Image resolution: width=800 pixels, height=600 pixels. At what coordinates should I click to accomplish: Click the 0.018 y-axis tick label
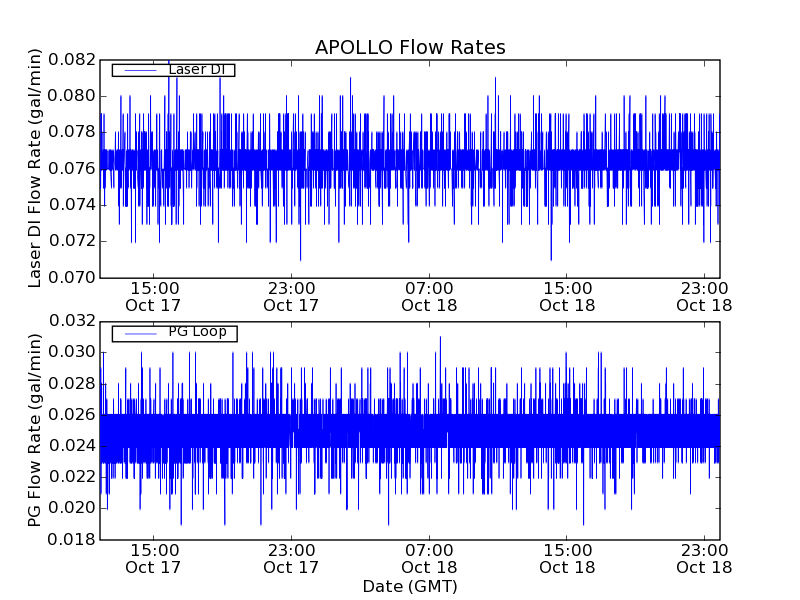[72, 539]
